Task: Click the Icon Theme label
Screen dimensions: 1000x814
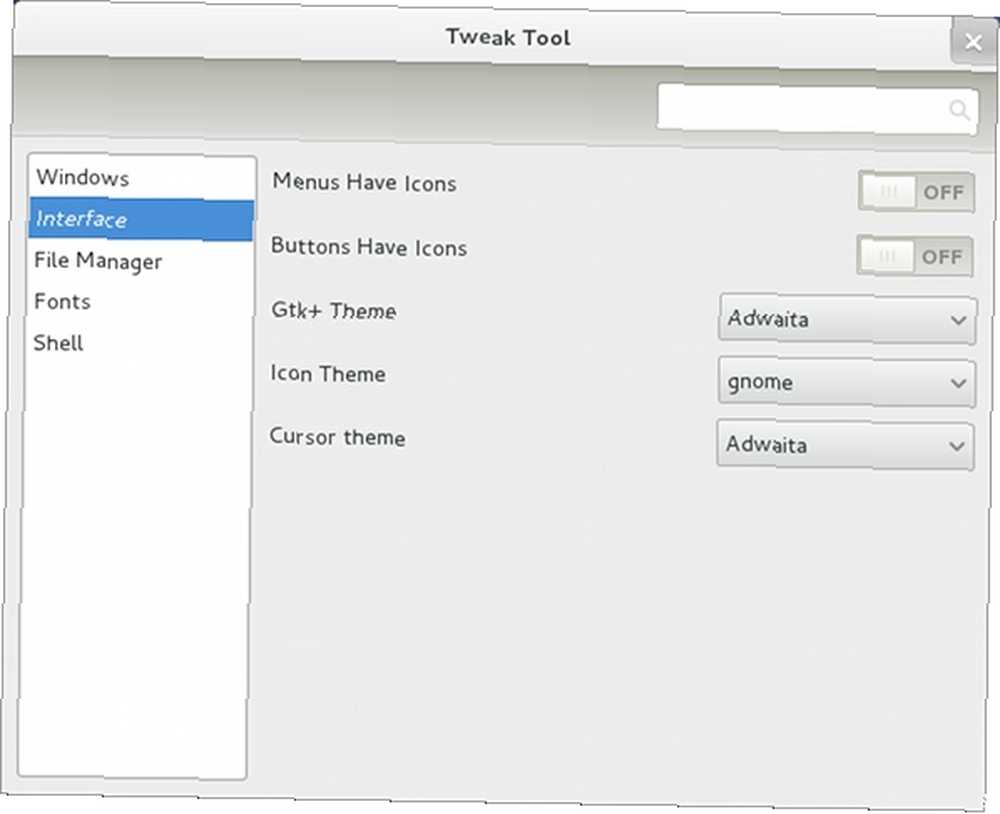Action: (x=328, y=373)
